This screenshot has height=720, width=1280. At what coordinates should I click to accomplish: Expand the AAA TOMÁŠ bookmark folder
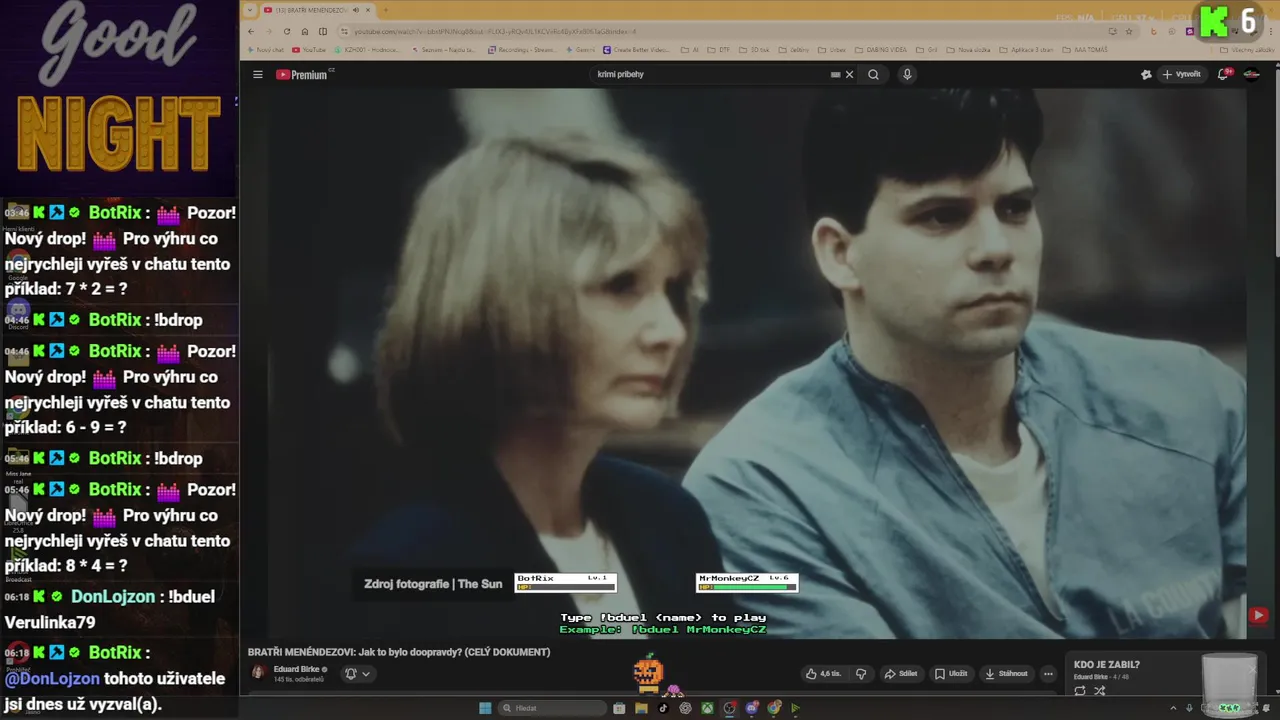[1085, 50]
